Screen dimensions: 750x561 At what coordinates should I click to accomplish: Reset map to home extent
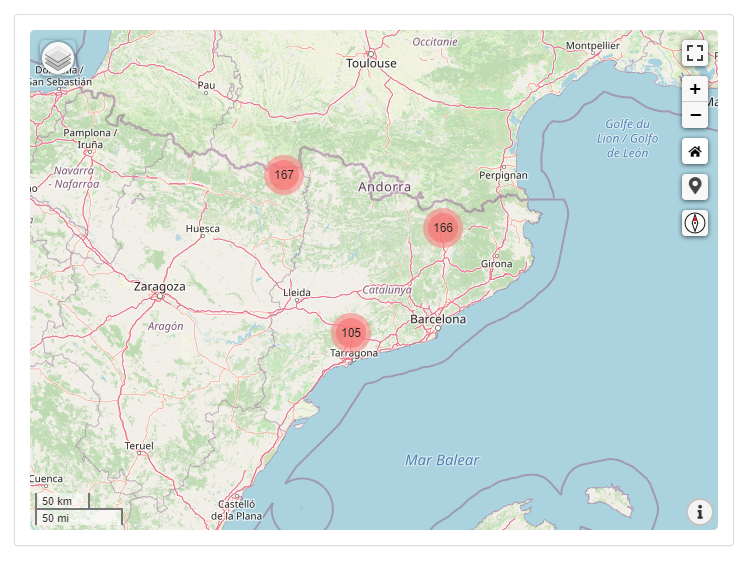(x=695, y=151)
